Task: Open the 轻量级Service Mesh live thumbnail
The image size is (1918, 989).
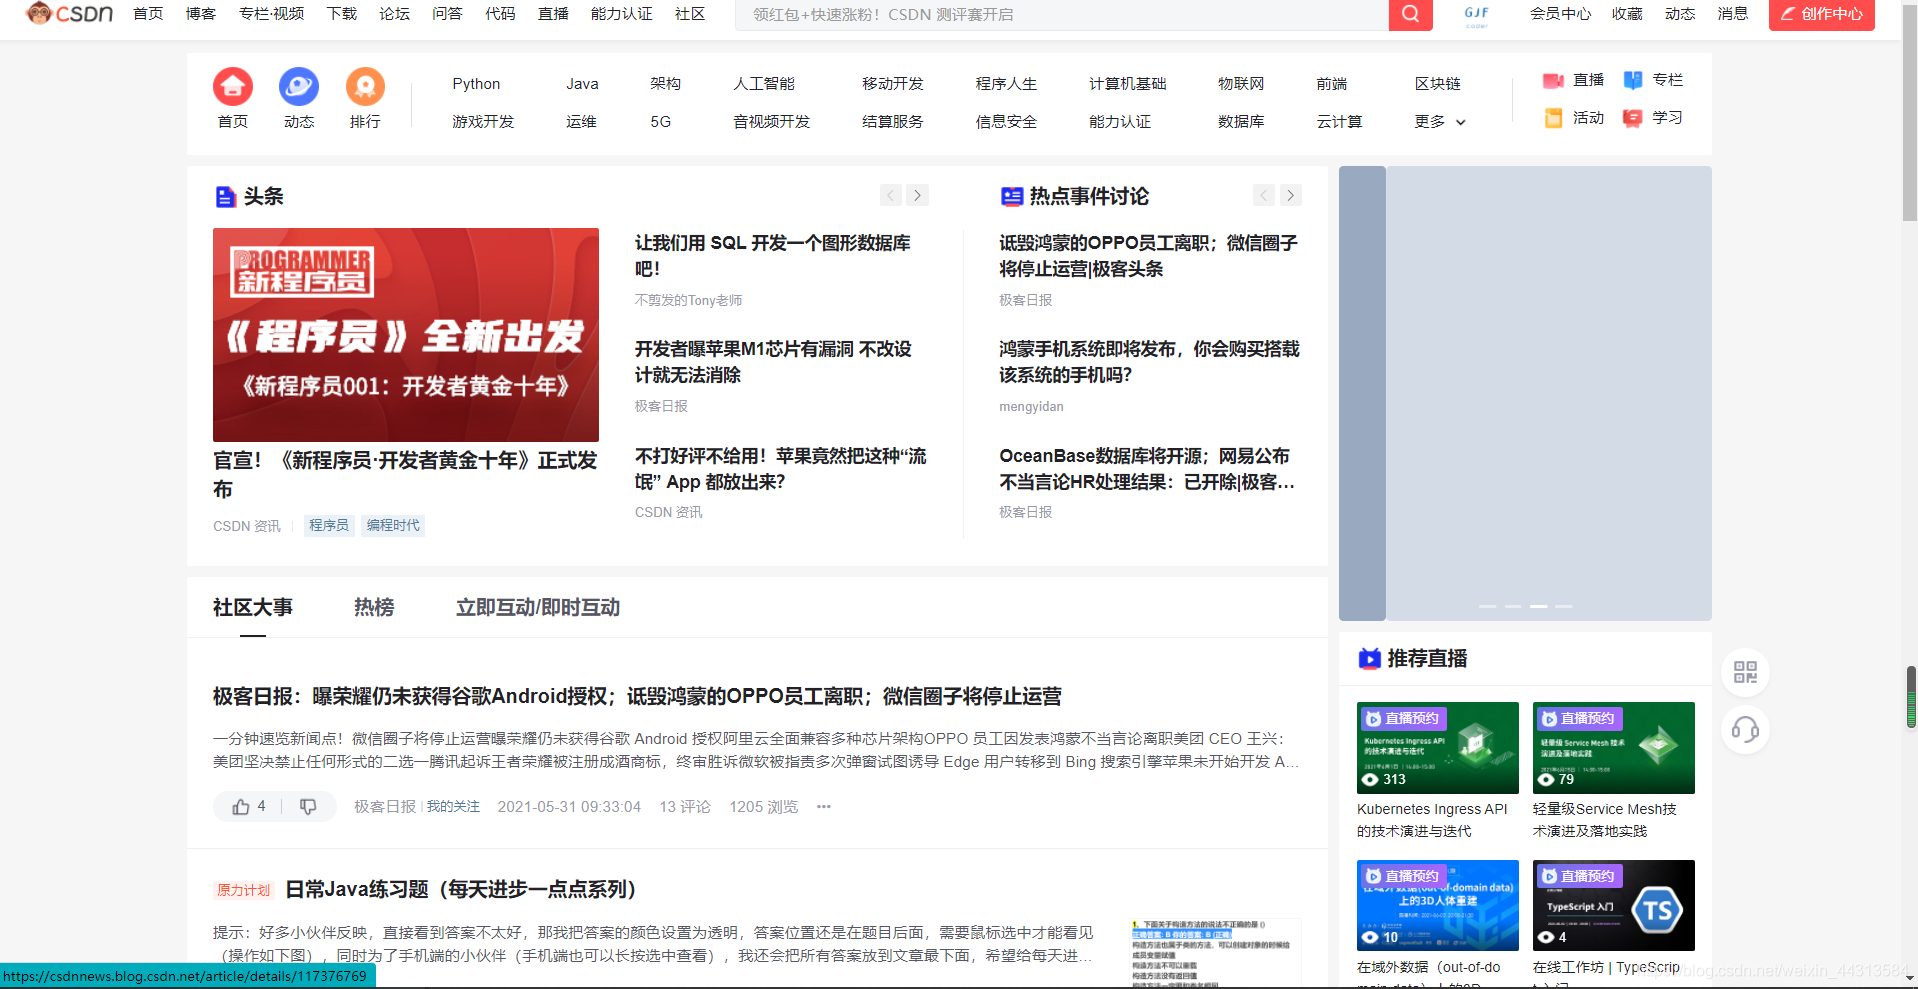Action: [1614, 747]
